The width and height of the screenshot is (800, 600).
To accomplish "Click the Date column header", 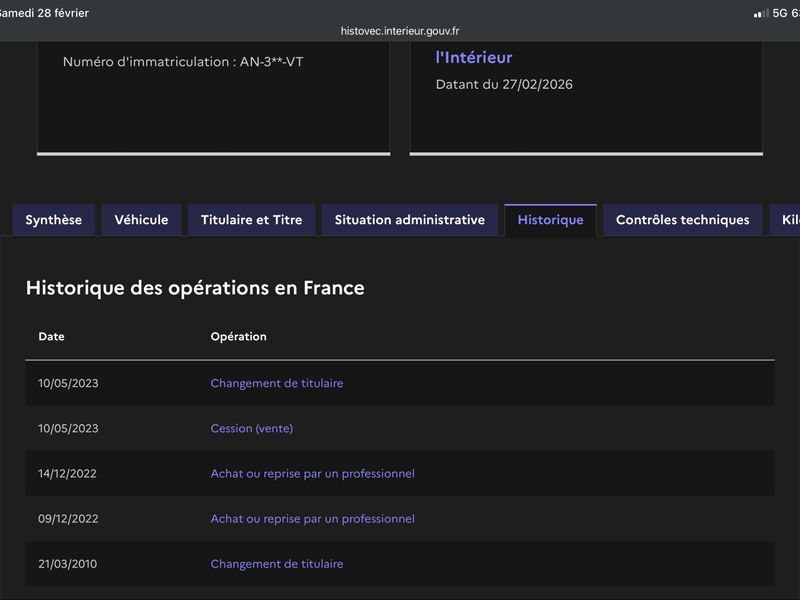I will (51, 337).
